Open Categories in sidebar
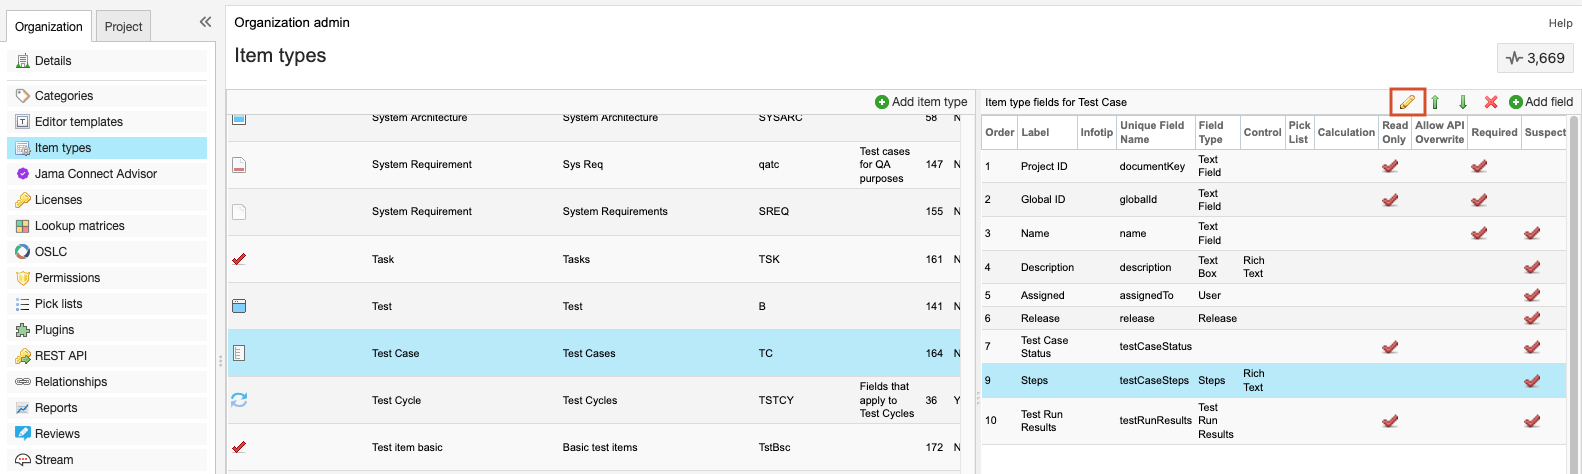The height and width of the screenshot is (474, 1582). pos(107,96)
